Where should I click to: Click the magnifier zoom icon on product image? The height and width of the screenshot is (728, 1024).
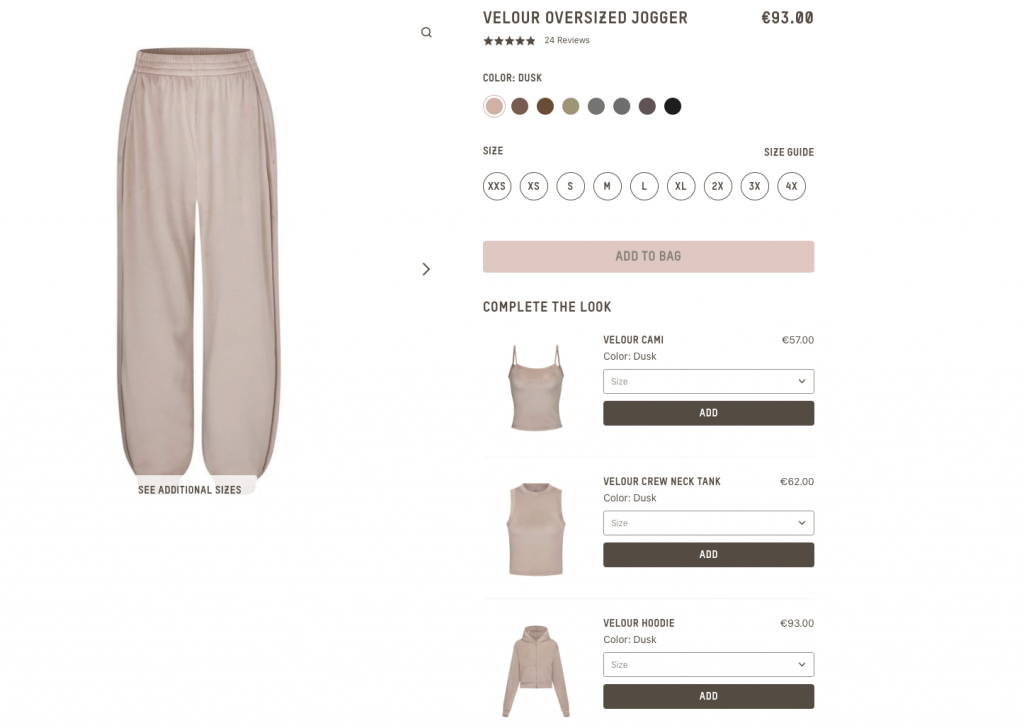426,33
